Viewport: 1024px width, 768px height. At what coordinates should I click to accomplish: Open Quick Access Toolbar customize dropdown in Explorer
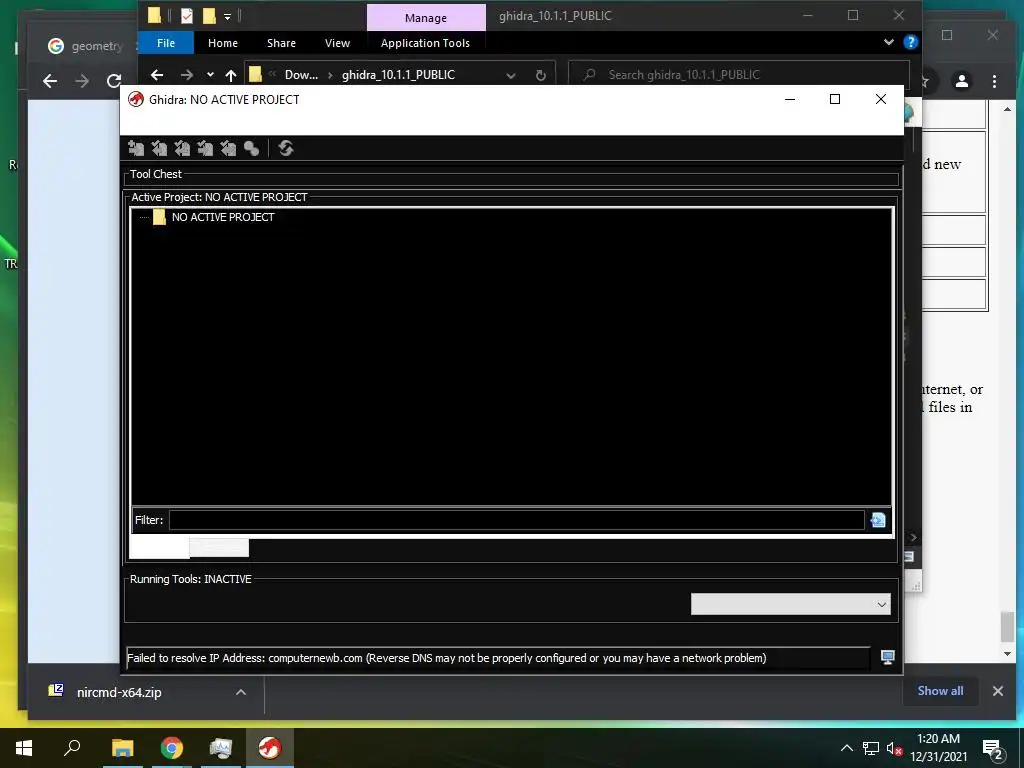pyautogui.click(x=227, y=16)
